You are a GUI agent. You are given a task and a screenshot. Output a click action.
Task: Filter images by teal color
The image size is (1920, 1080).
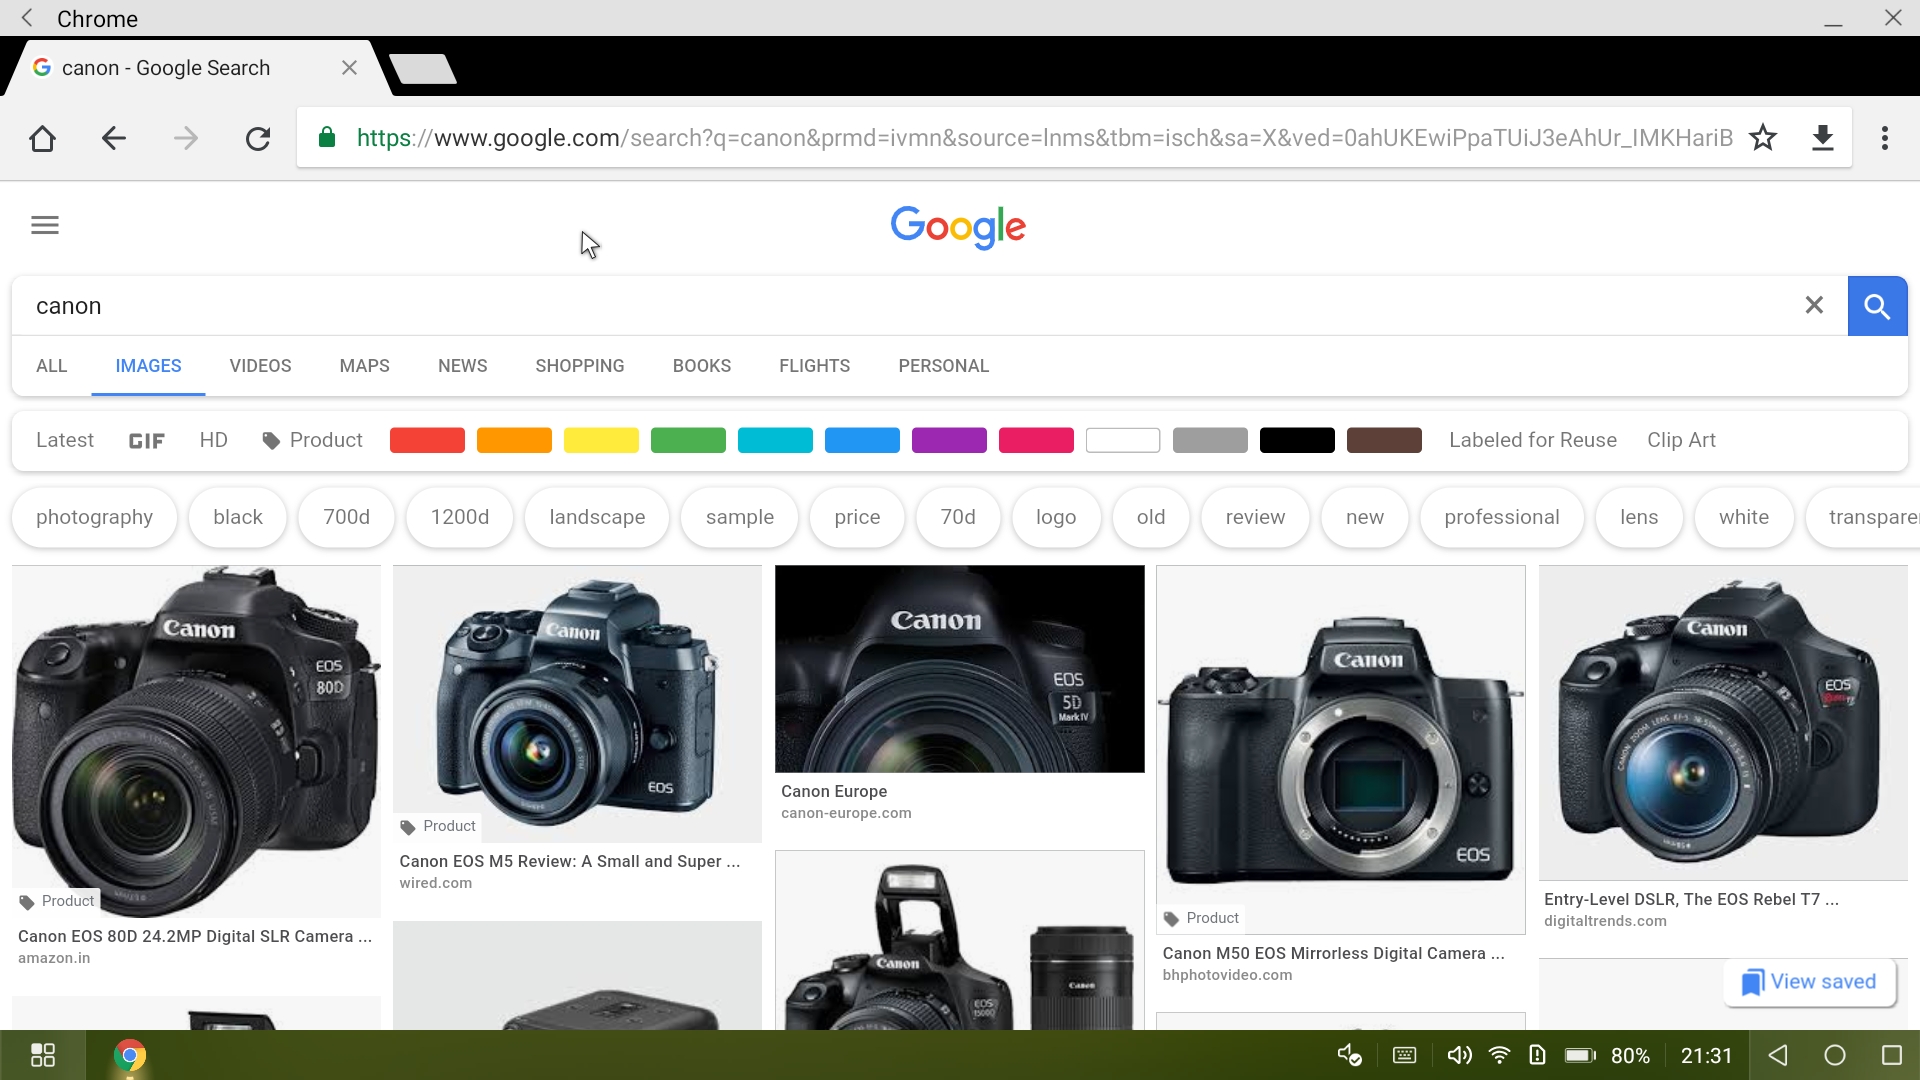(x=775, y=440)
